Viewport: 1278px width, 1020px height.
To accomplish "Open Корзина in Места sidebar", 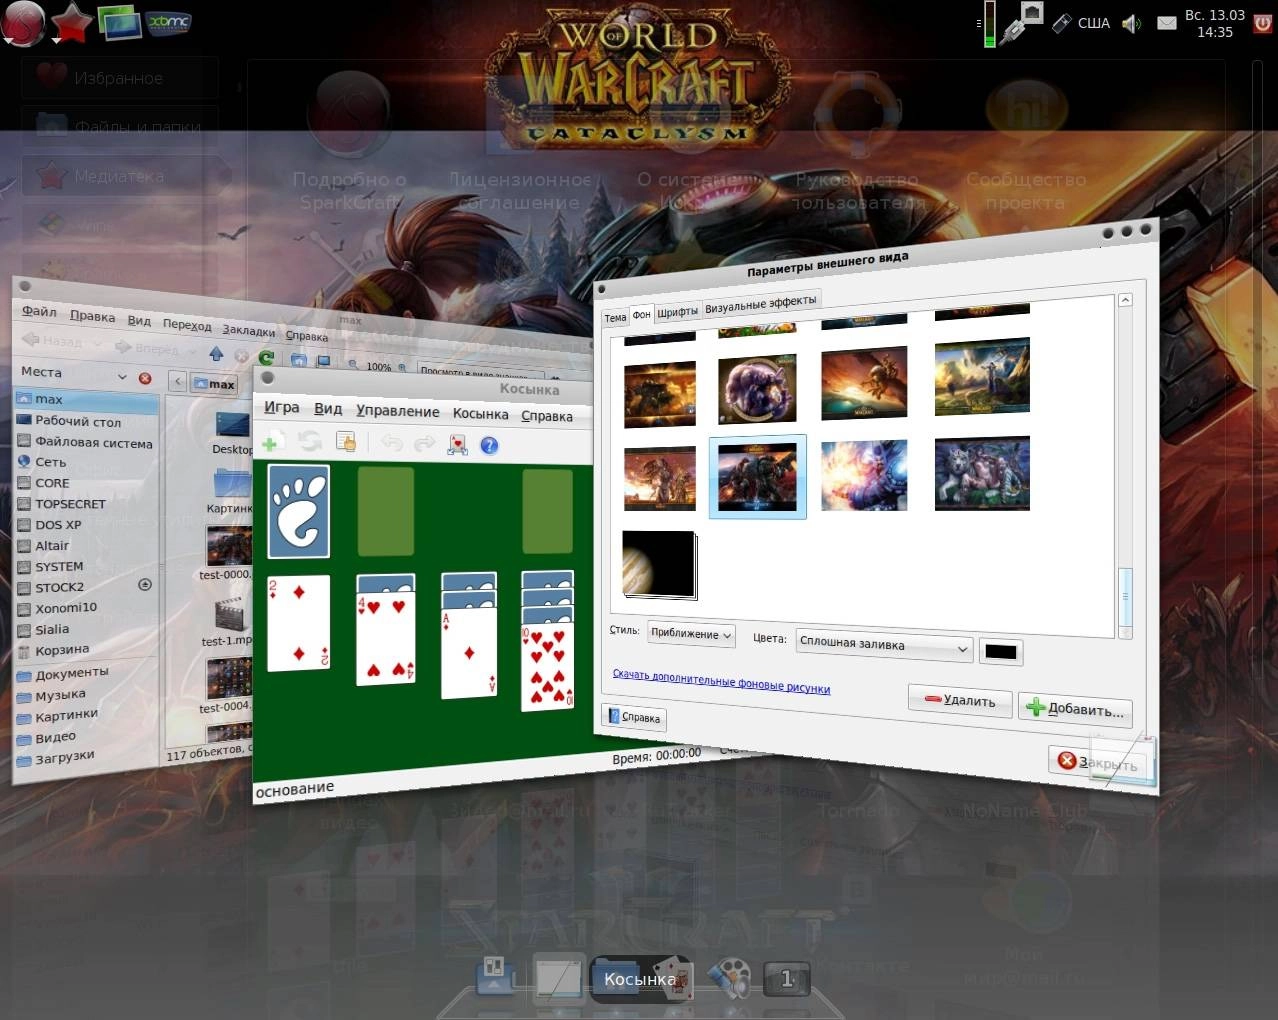I will click(x=62, y=650).
